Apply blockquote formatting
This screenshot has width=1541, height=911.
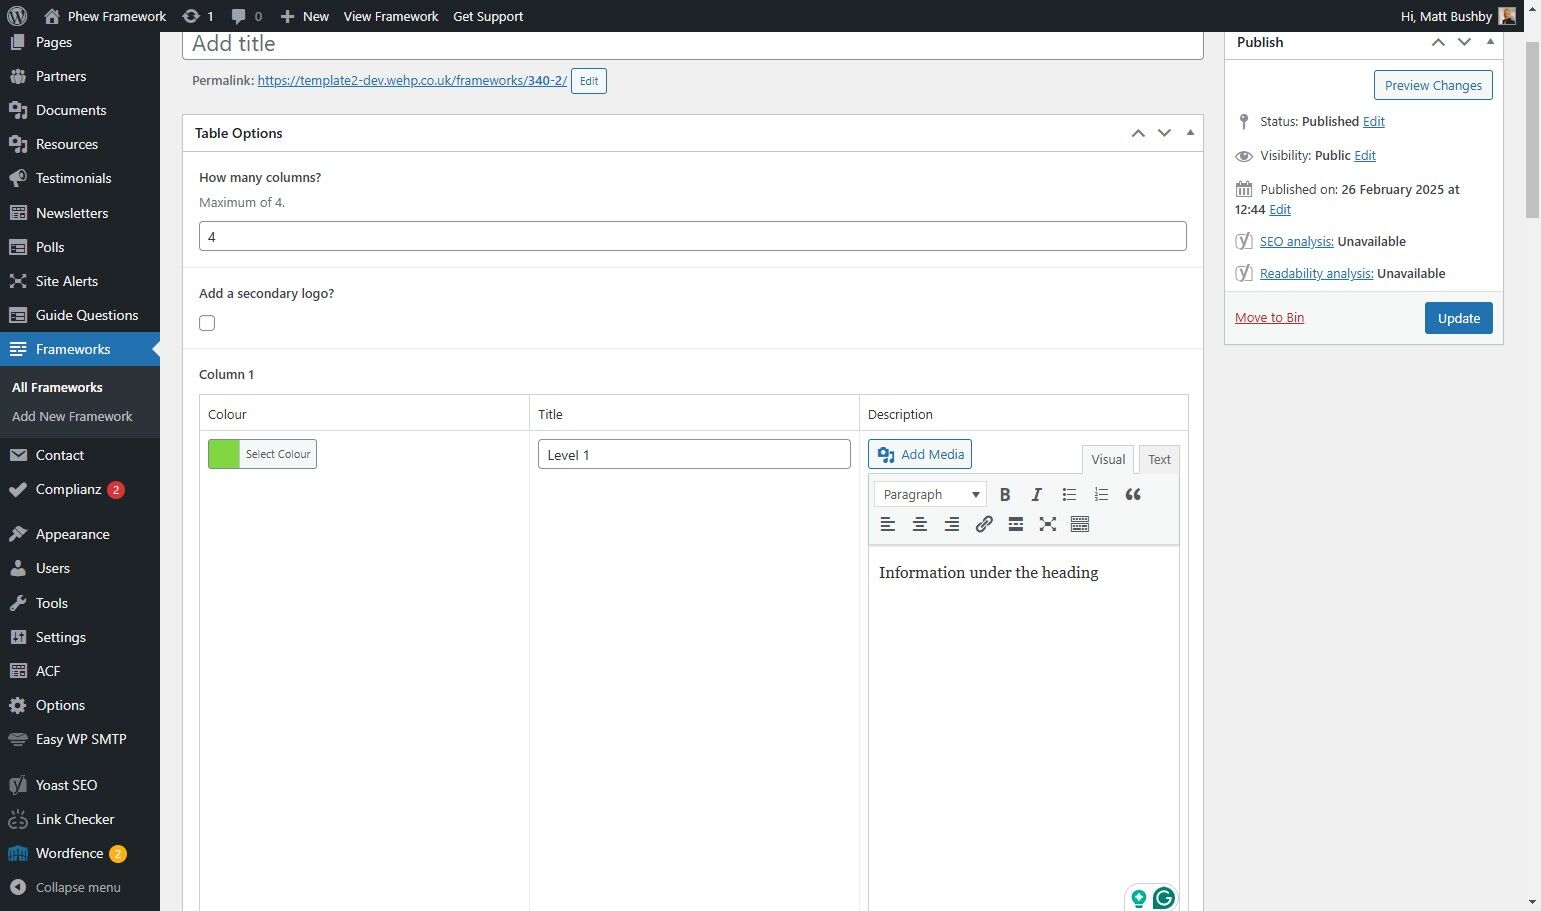[x=1133, y=494]
